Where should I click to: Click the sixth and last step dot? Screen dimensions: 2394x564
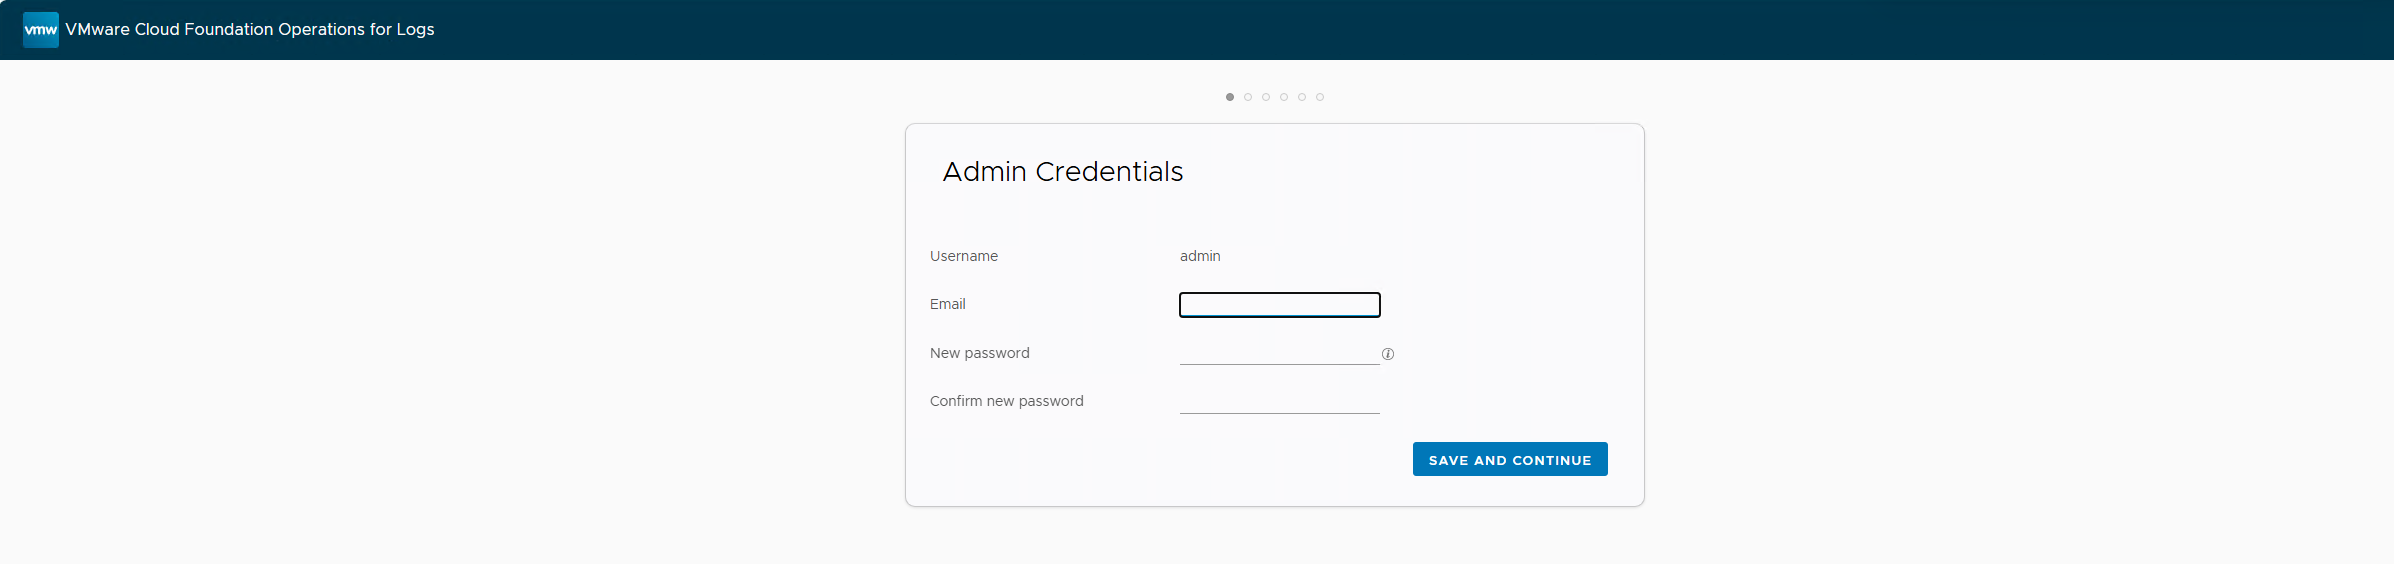point(1320,97)
